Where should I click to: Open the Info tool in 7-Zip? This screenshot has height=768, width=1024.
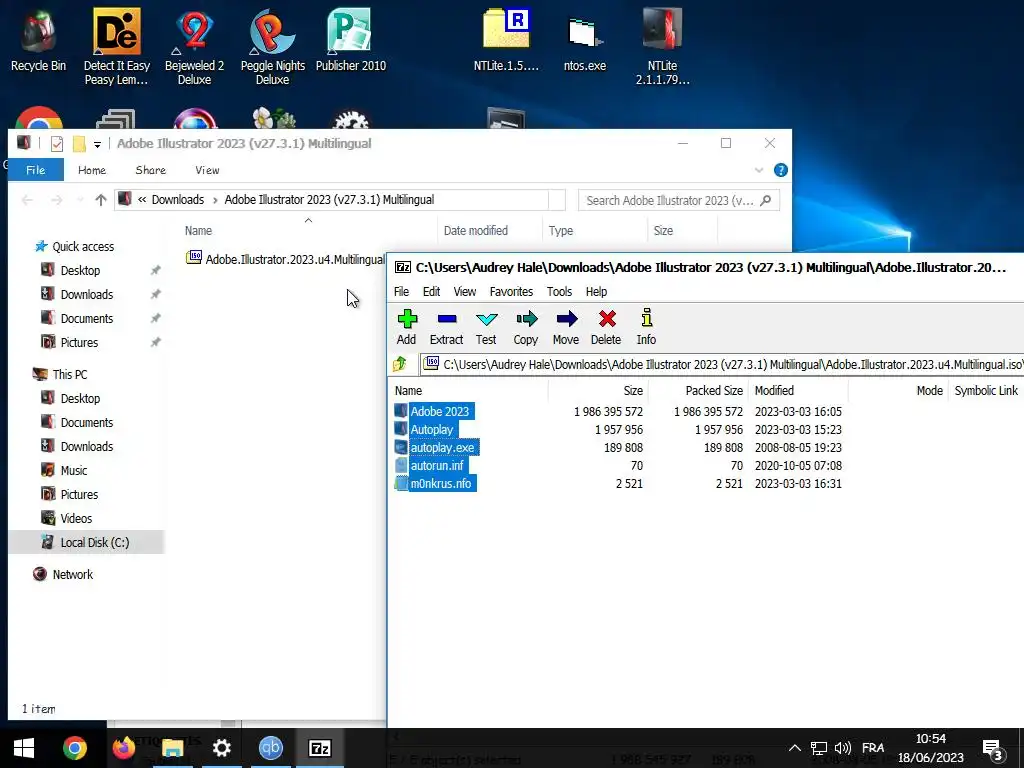(646, 327)
